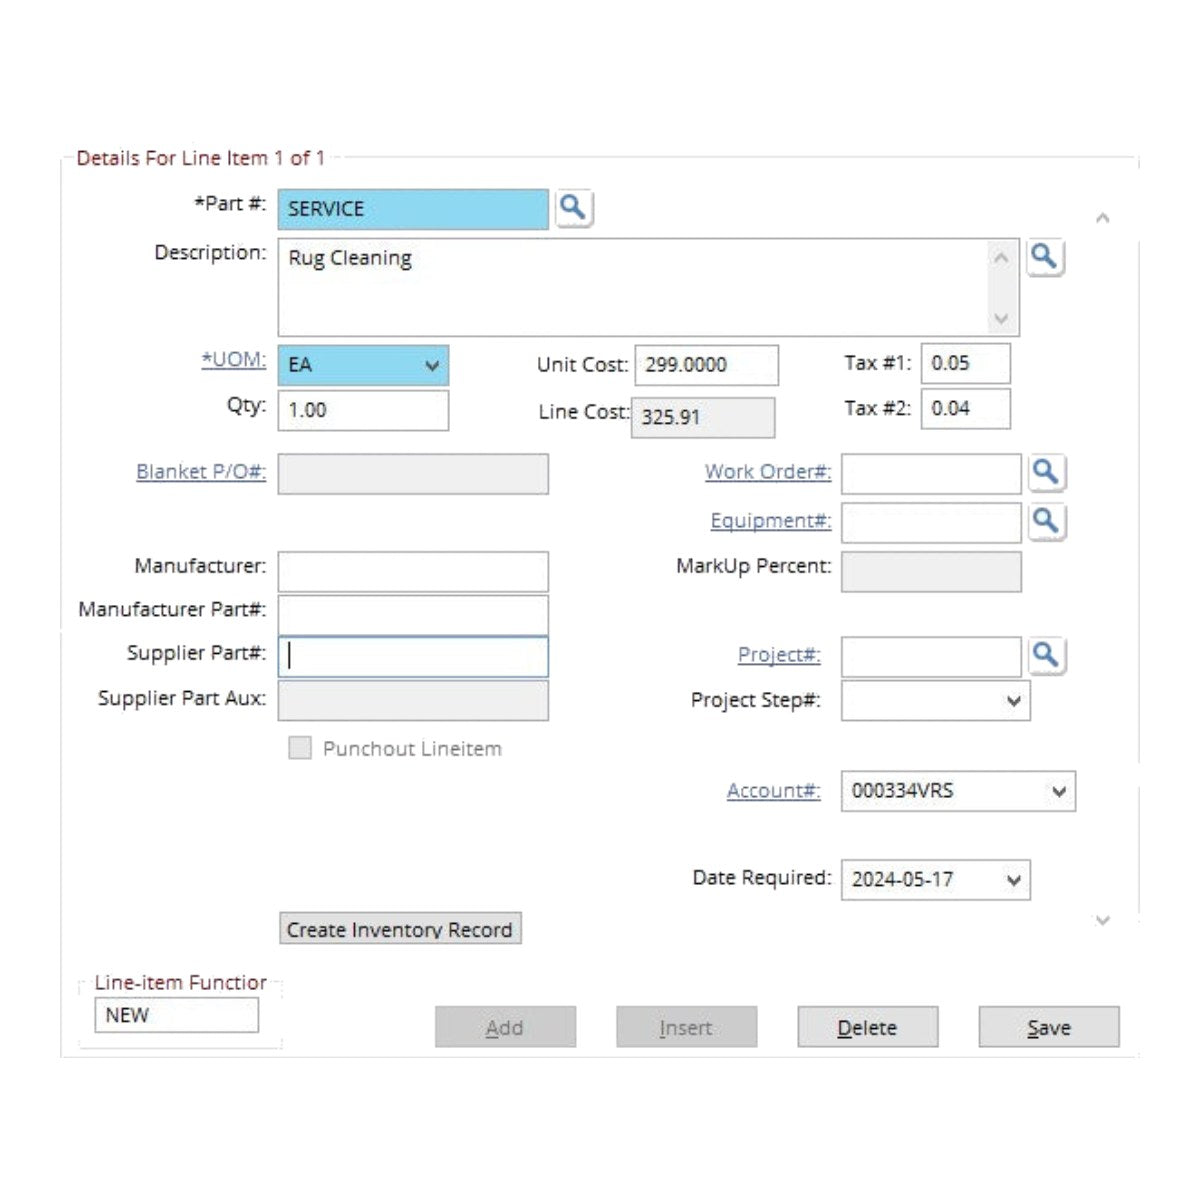Follow the *UOM link
1200x1200 pixels.
tap(234, 360)
